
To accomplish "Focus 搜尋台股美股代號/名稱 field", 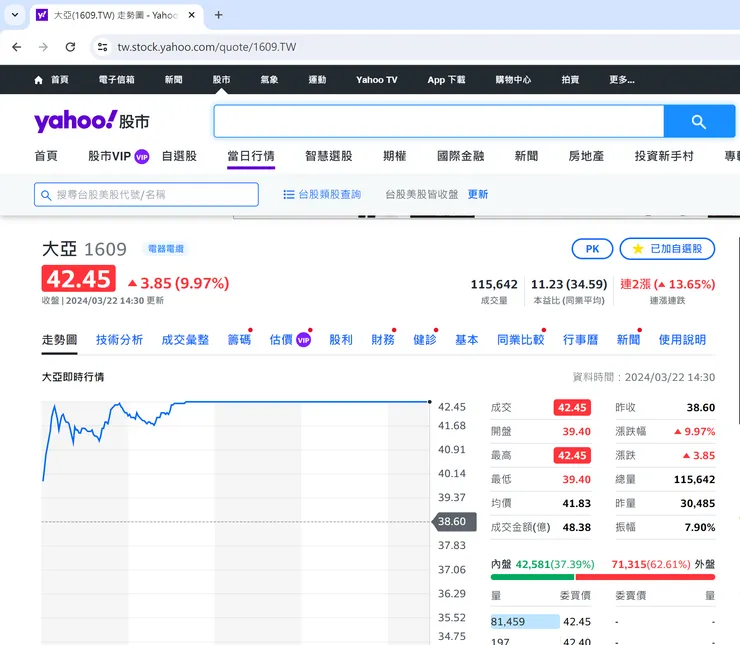I will [x=146, y=194].
